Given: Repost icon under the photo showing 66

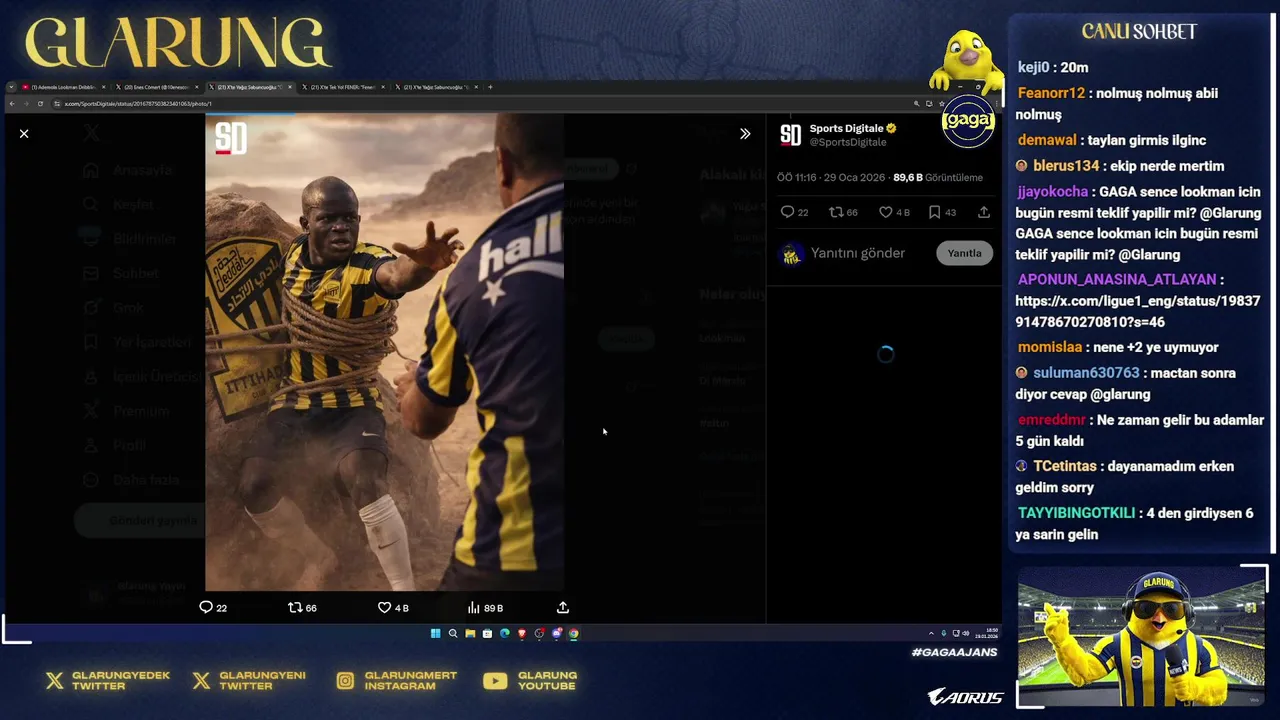Looking at the screenshot, I should click(x=295, y=607).
